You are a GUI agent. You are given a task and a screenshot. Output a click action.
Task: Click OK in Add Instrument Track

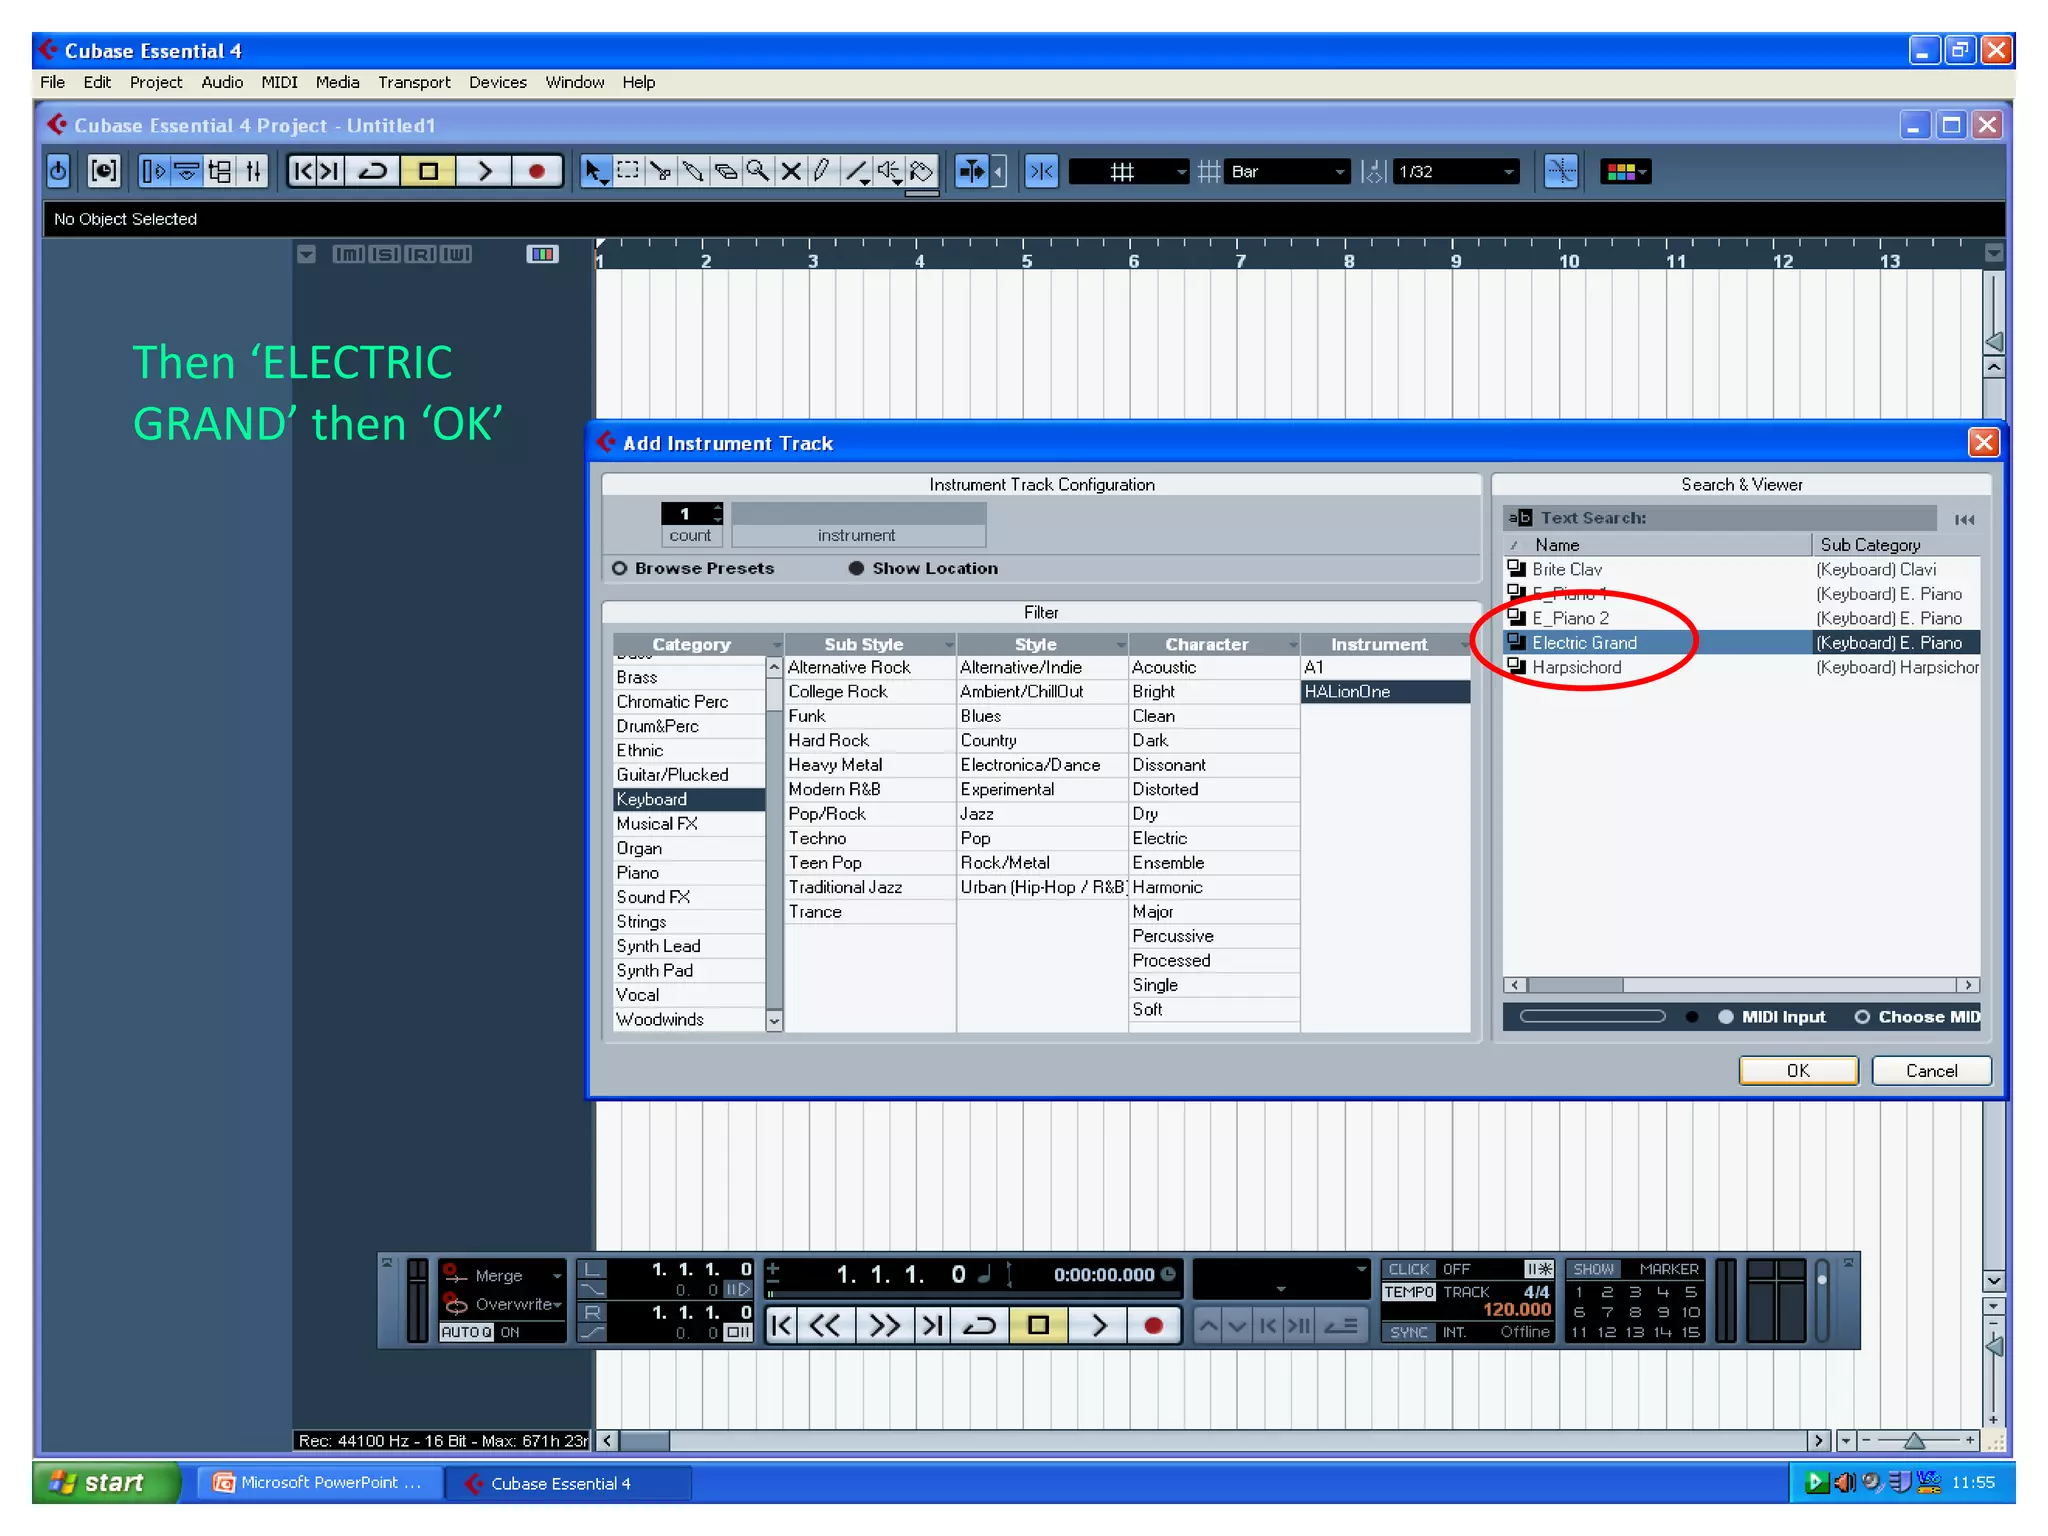[1798, 1071]
